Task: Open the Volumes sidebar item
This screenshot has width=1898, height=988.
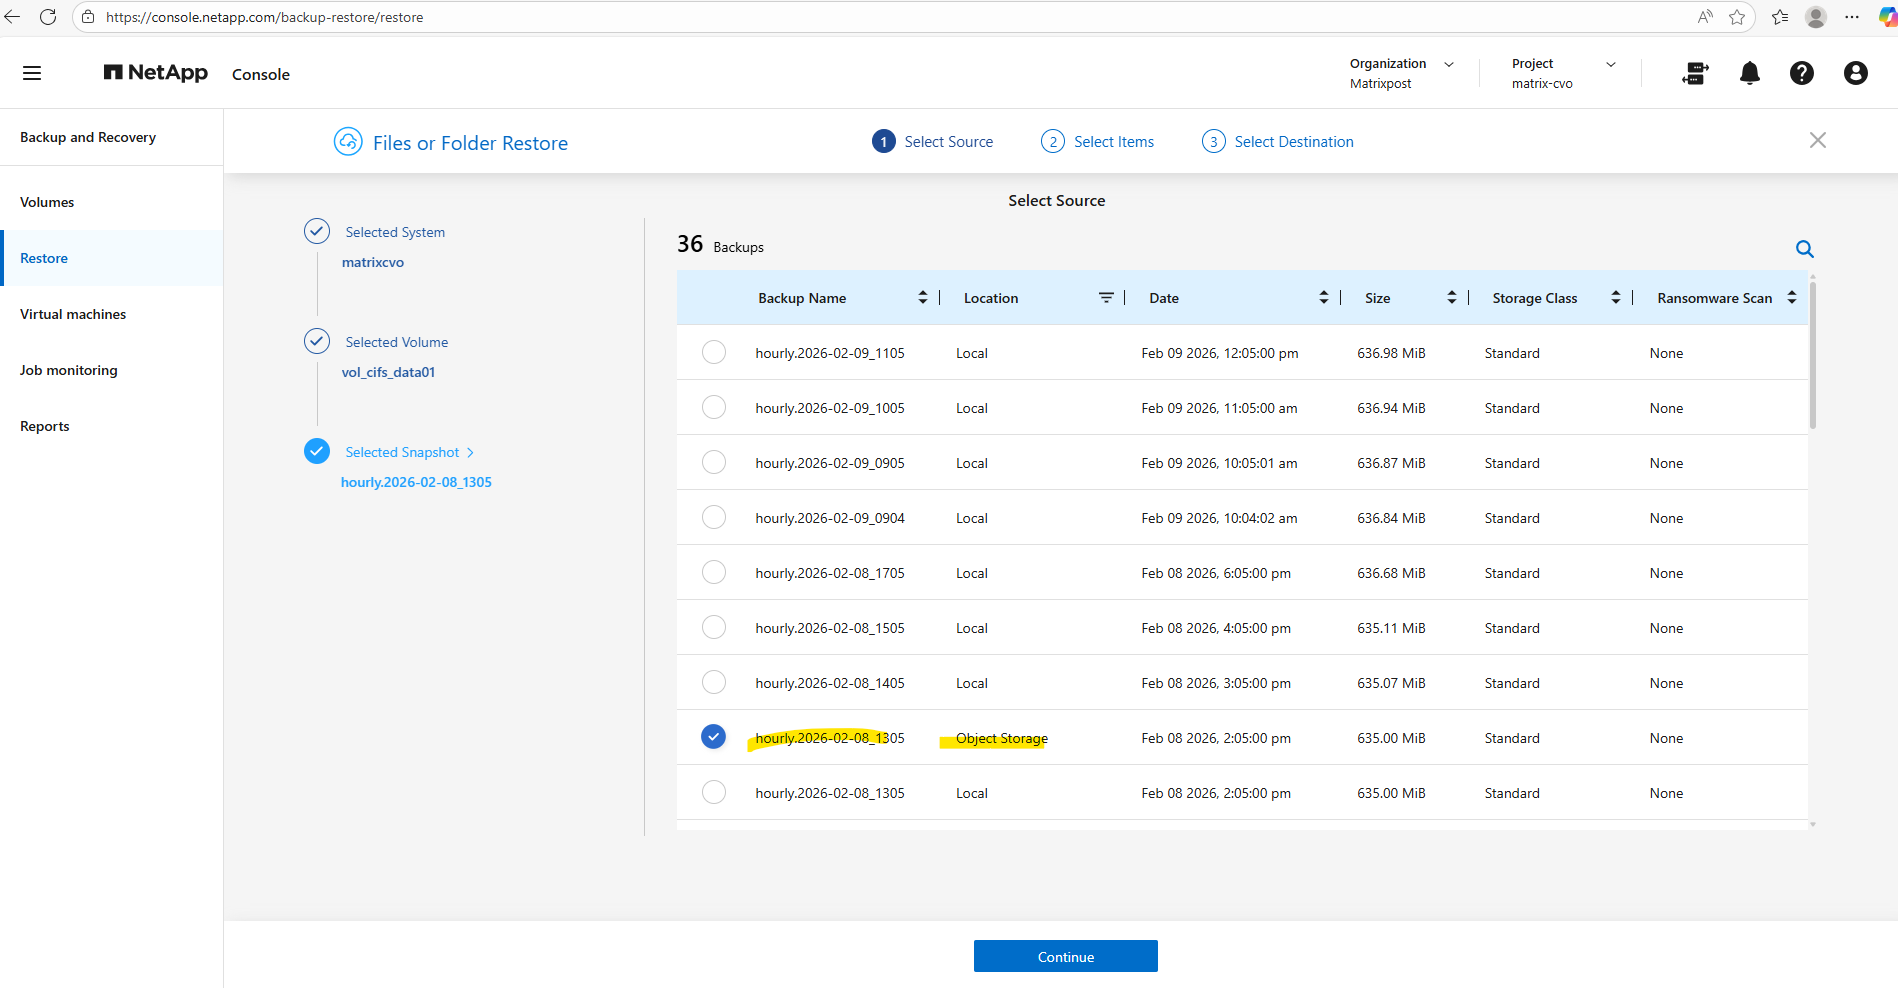Action: (47, 202)
